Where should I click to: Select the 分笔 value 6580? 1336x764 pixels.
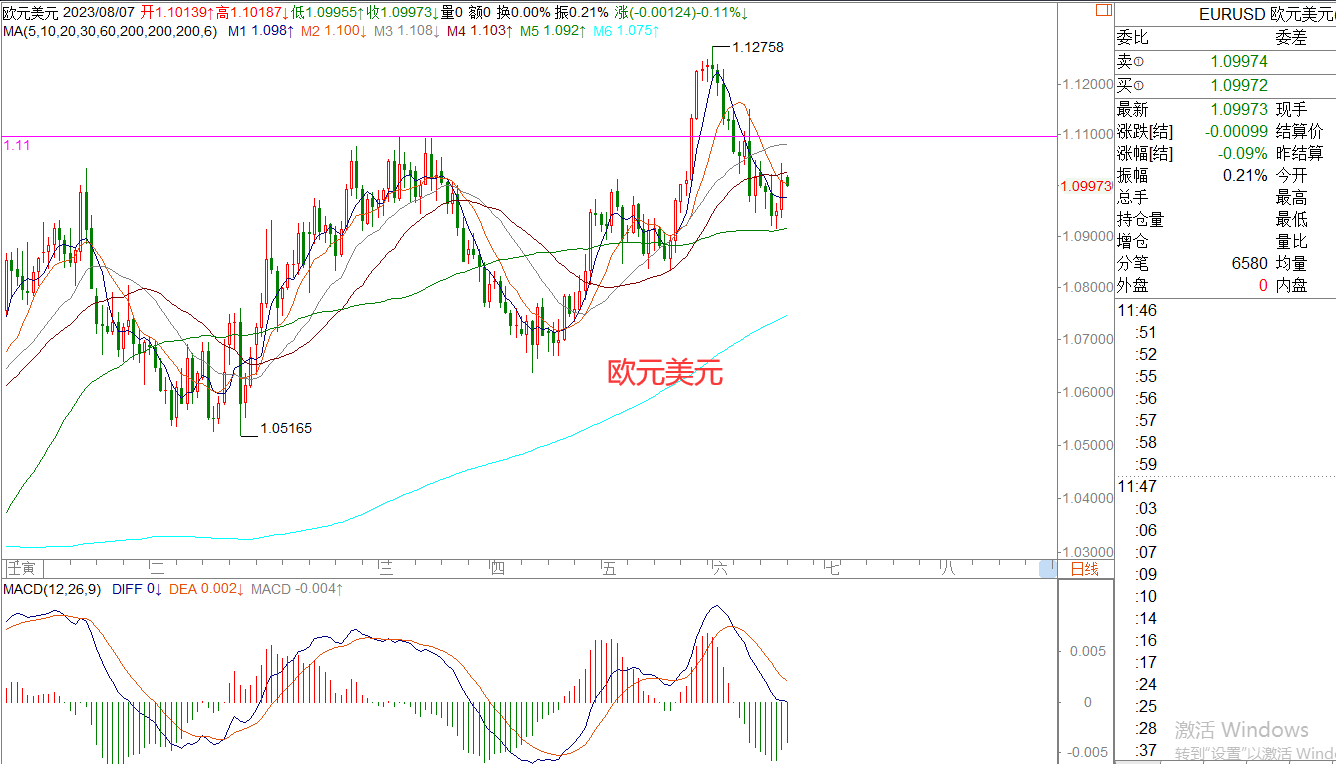(1249, 263)
